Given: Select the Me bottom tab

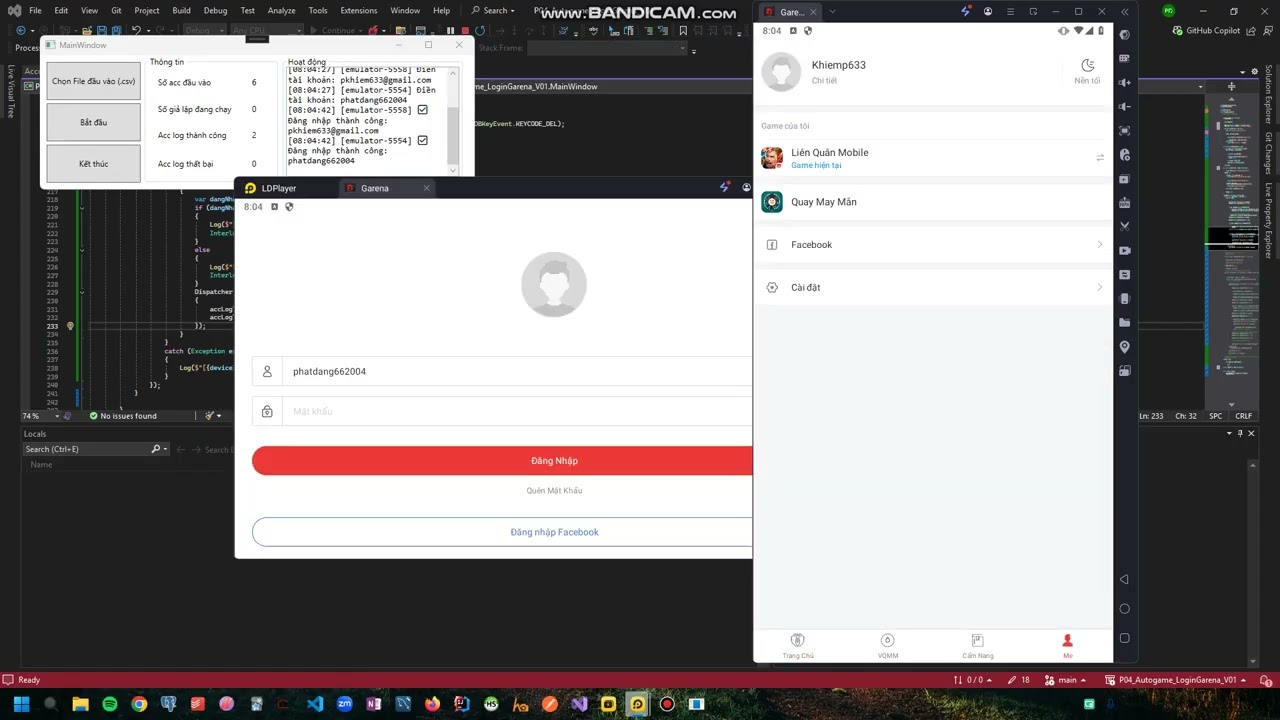Looking at the screenshot, I should (x=1067, y=646).
